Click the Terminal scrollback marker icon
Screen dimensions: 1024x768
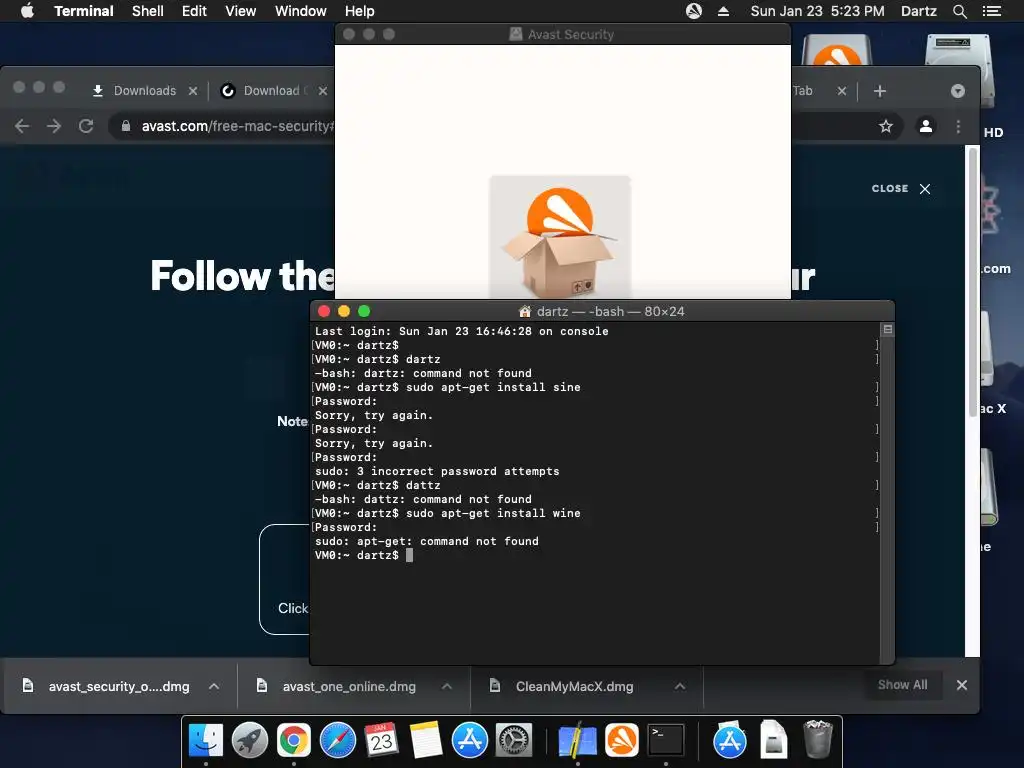pyautogui.click(x=888, y=329)
